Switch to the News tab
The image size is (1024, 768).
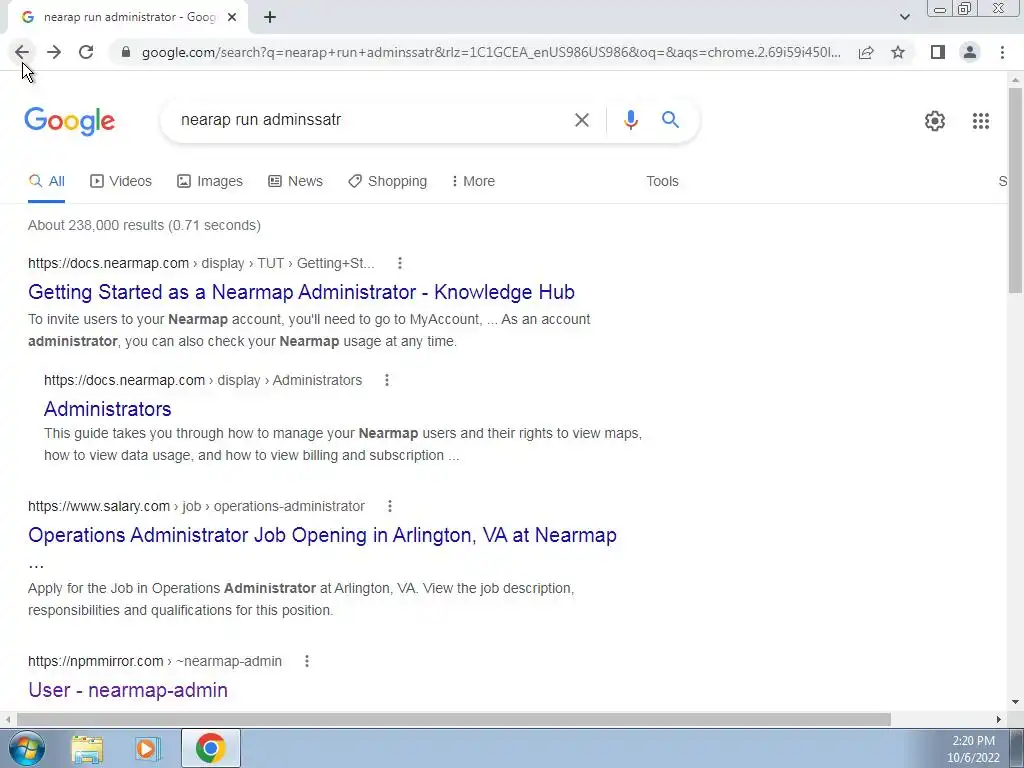coord(295,182)
